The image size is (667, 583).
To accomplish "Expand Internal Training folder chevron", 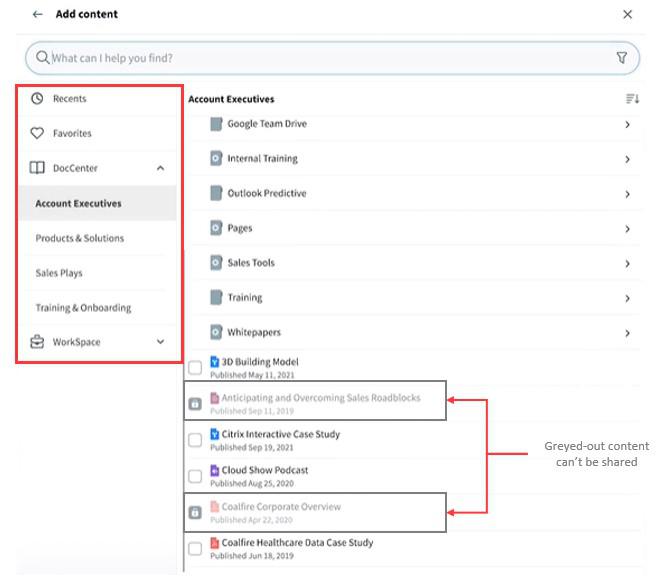I will [628, 159].
